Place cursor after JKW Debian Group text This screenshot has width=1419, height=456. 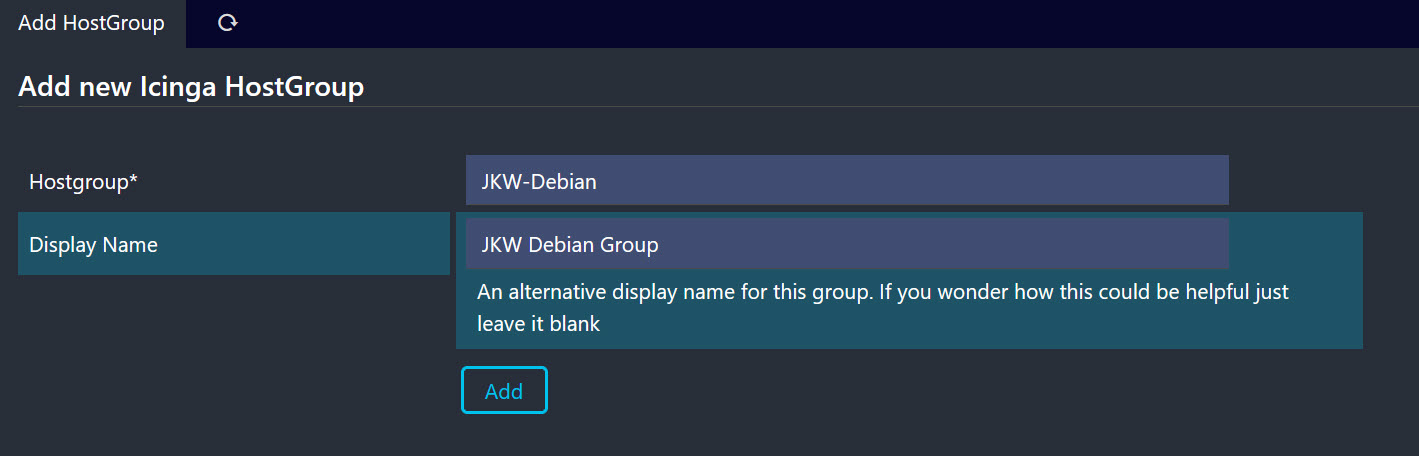[x=662, y=245]
